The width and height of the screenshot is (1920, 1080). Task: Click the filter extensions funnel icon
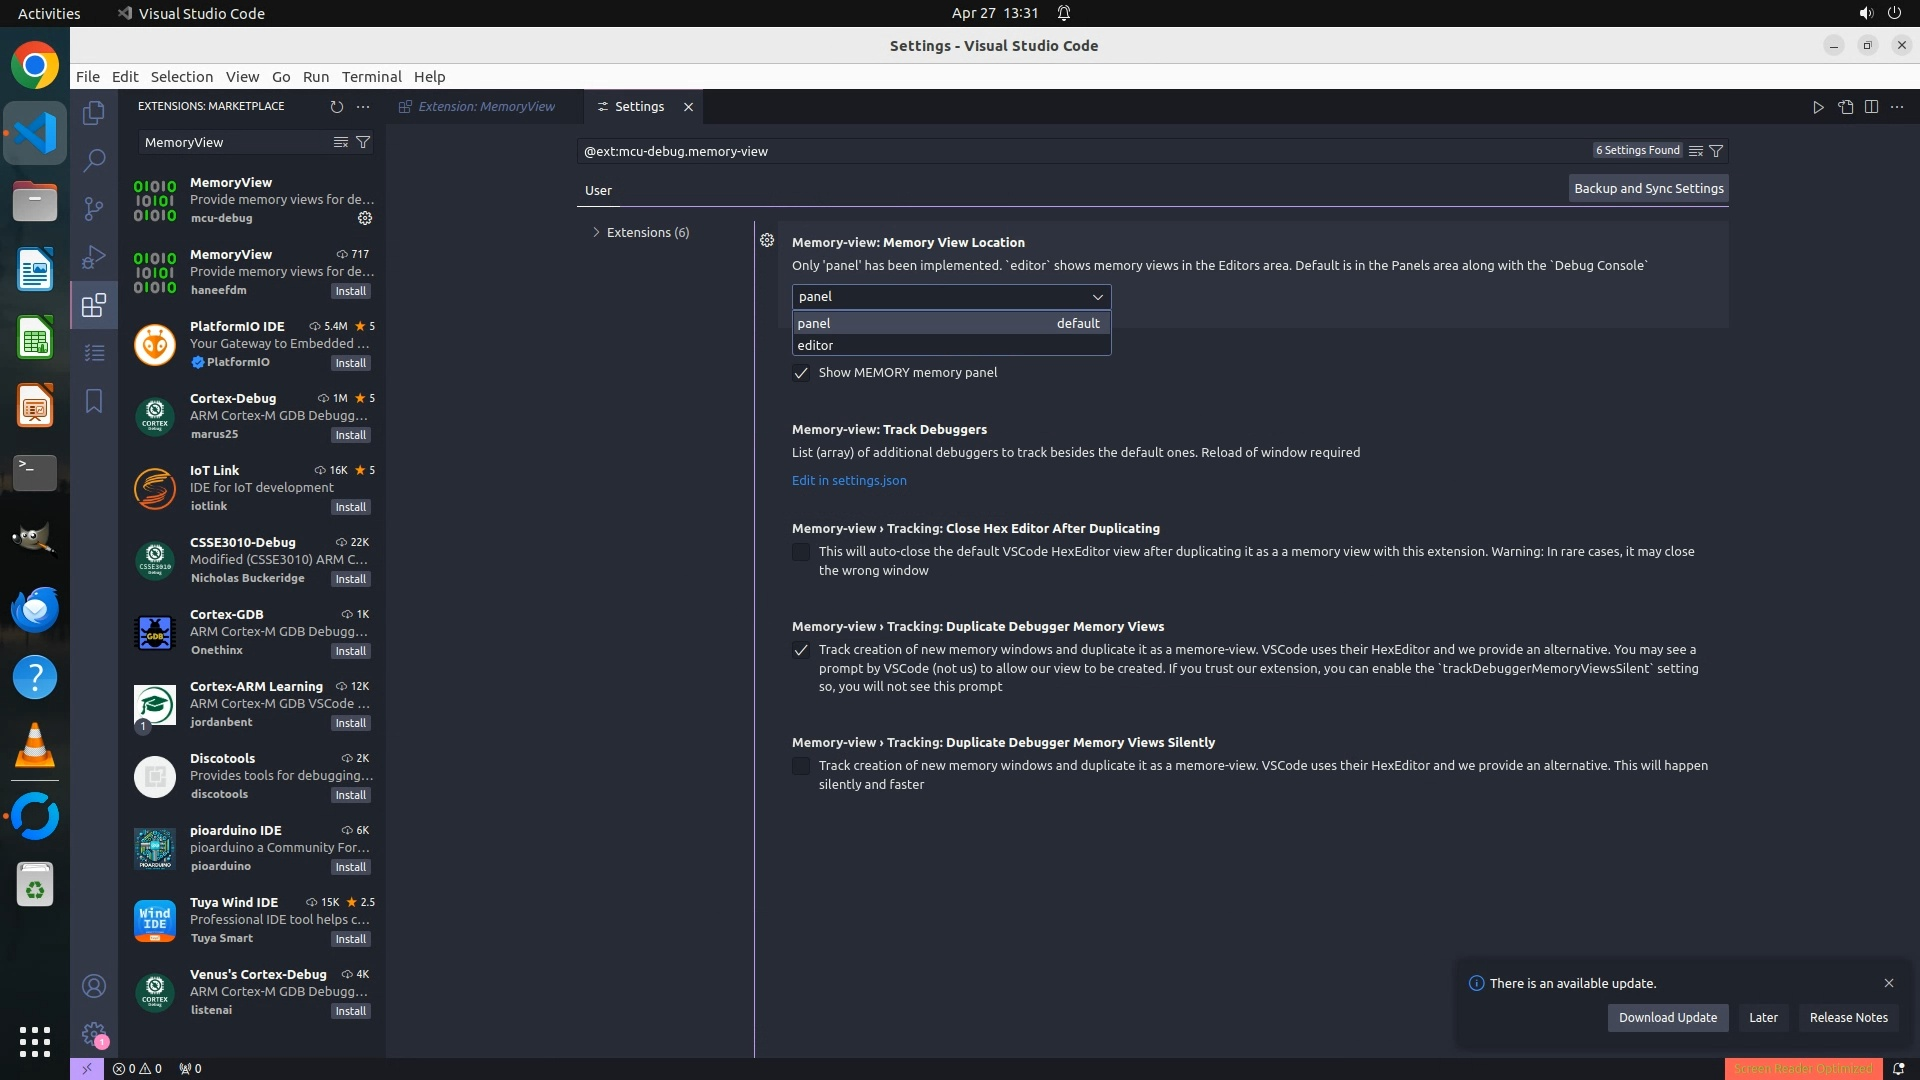tap(364, 142)
